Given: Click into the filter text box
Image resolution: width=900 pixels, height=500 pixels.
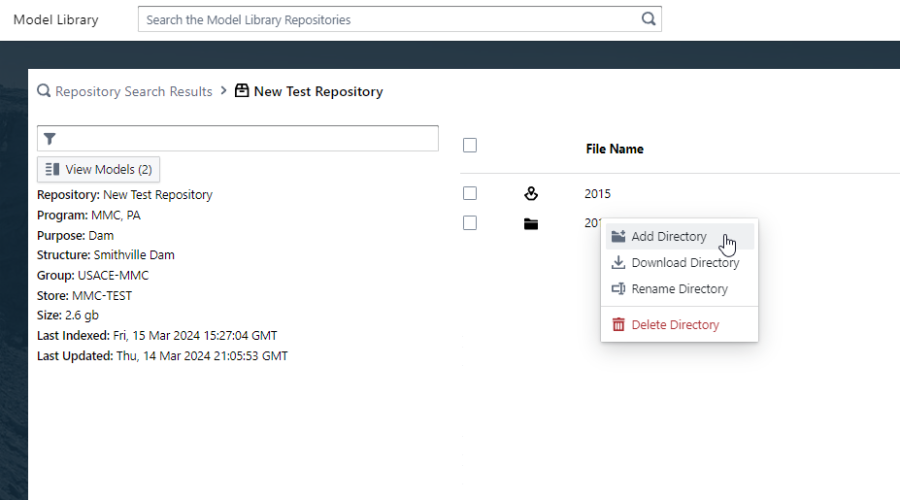Looking at the screenshot, I should [x=245, y=139].
